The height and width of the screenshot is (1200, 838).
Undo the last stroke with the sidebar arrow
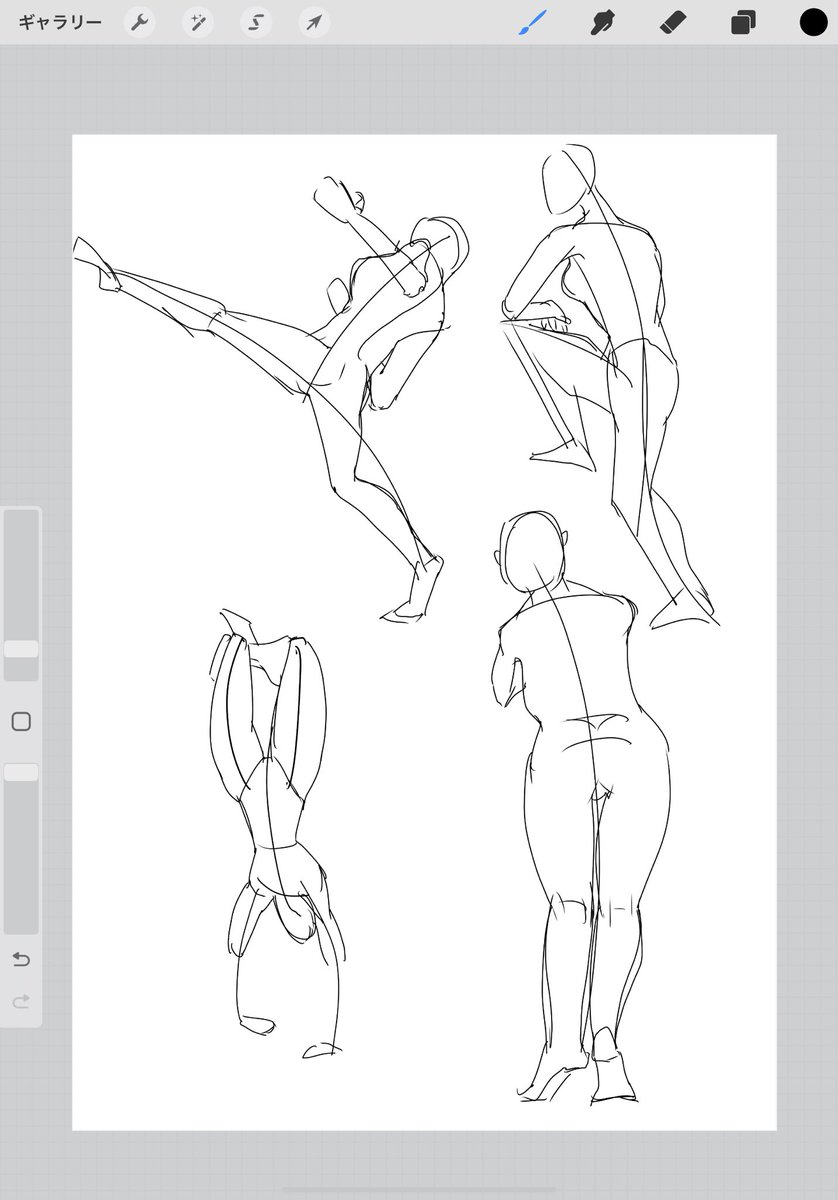[x=21, y=960]
